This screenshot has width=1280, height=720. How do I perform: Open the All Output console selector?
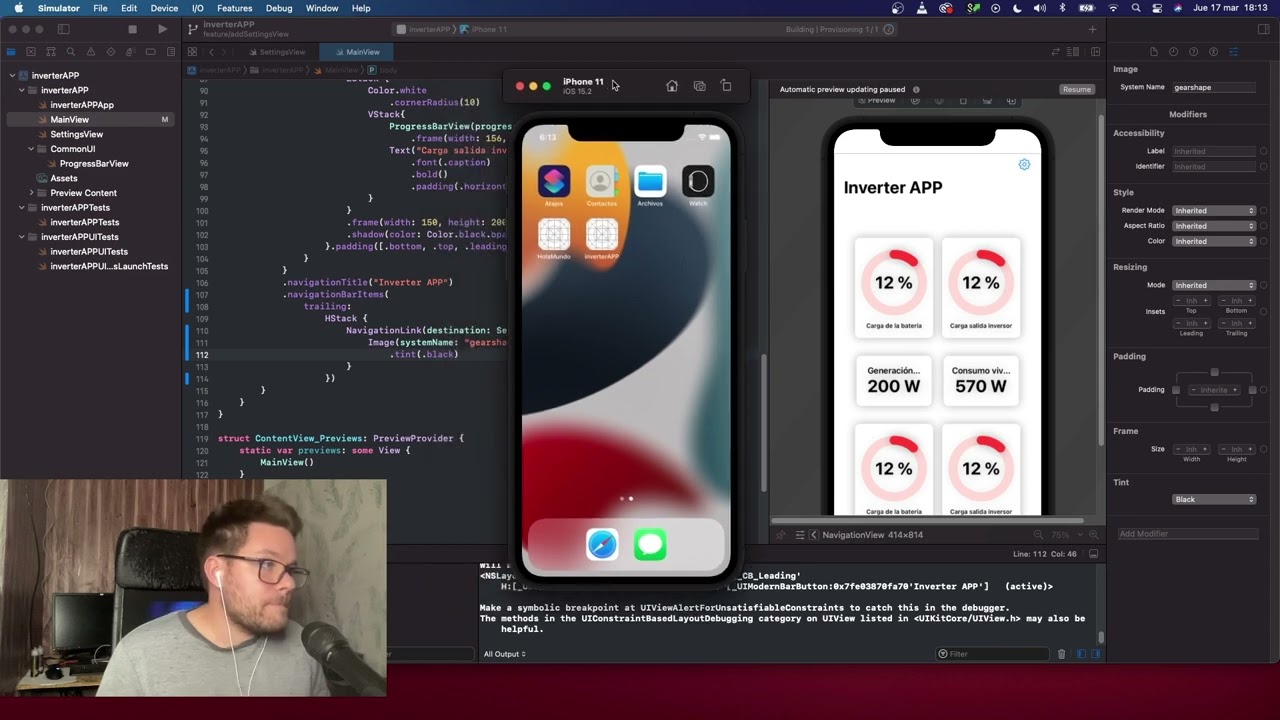505,654
